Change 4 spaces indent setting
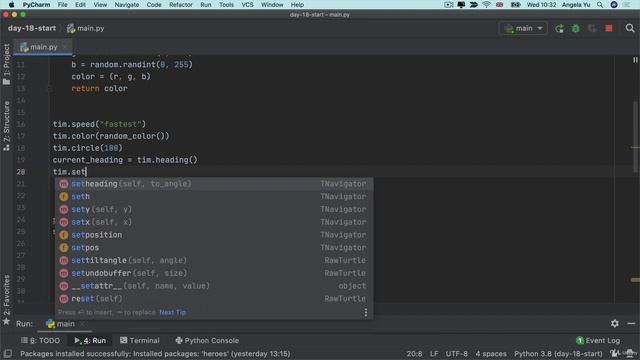The height and width of the screenshot is (360, 640). point(491,354)
